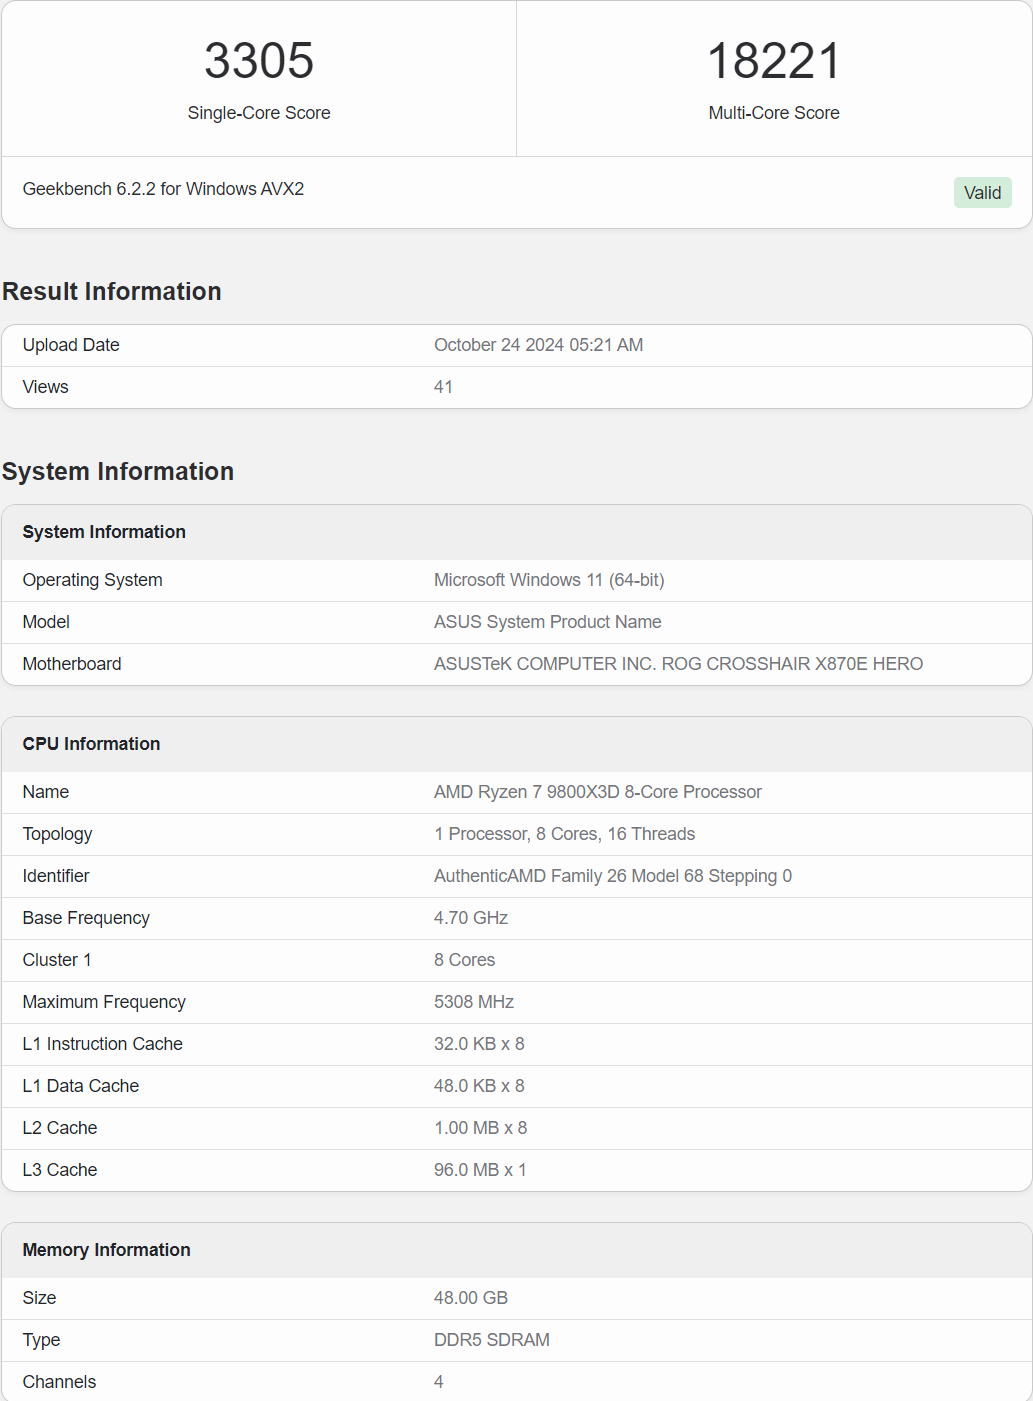The width and height of the screenshot is (1033, 1401).
Task: Click the DDR5 SDRAM memory type value
Action: click(x=491, y=1340)
